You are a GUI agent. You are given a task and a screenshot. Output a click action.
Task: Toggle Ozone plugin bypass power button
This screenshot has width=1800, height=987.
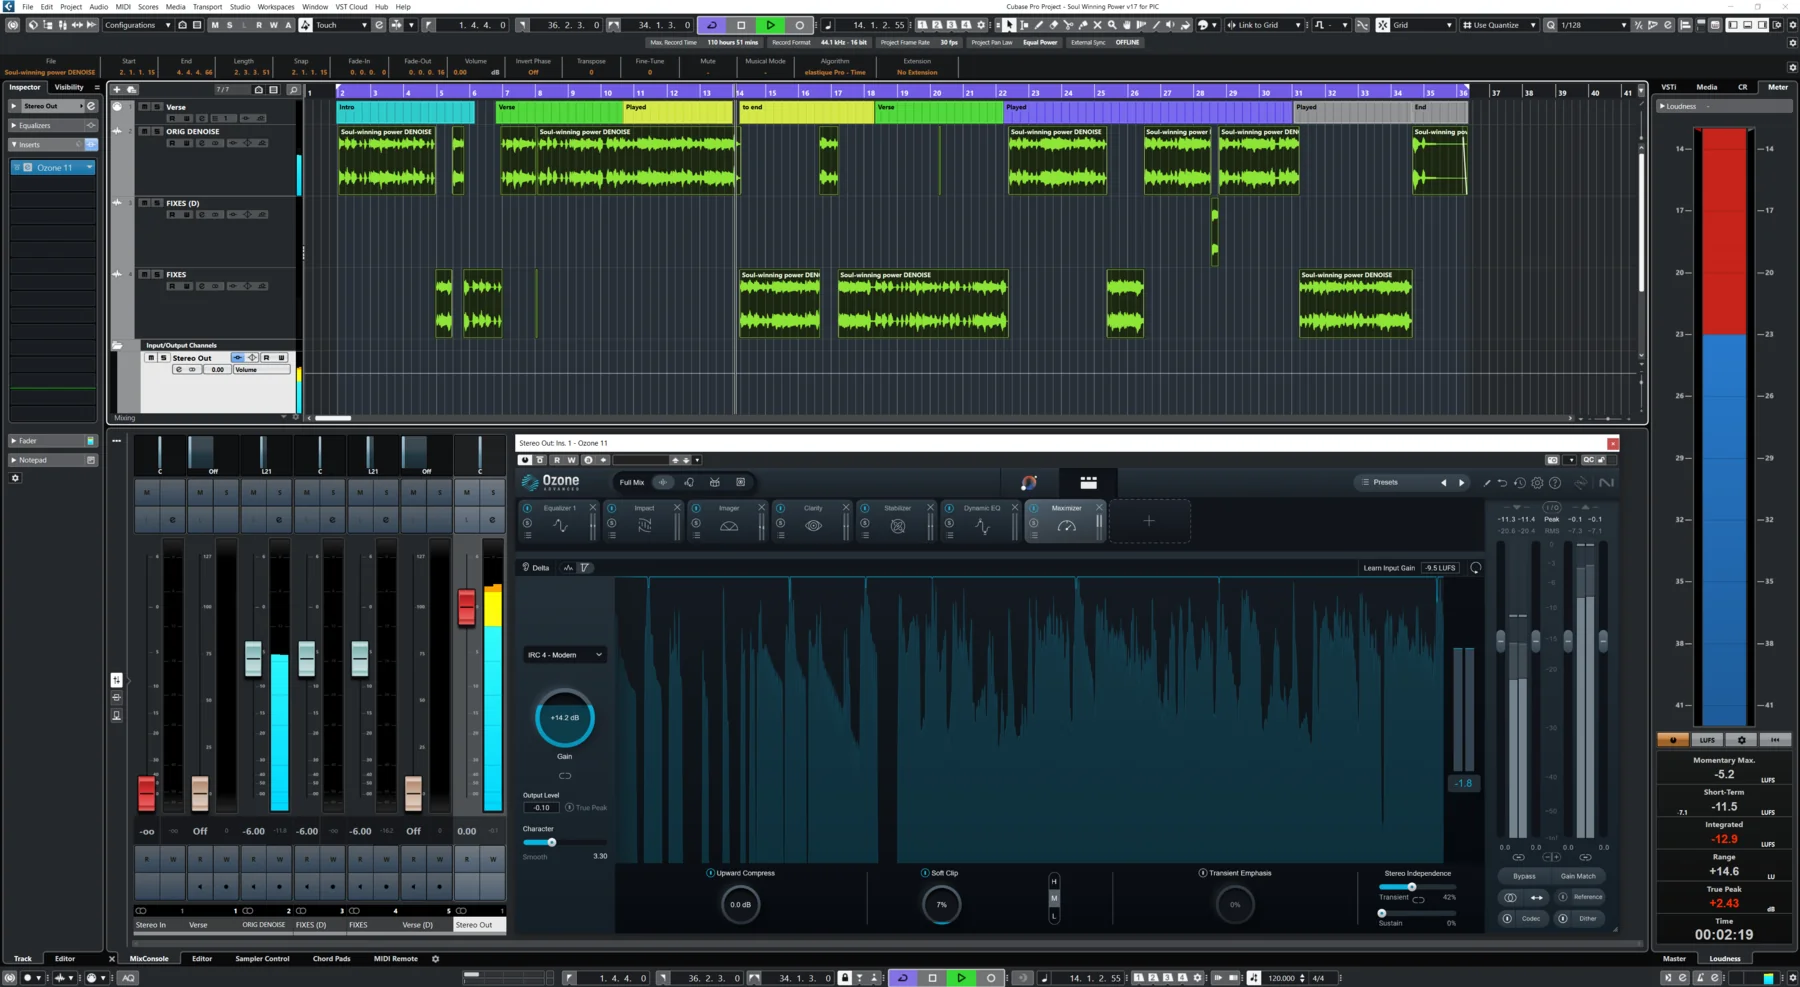click(x=525, y=460)
